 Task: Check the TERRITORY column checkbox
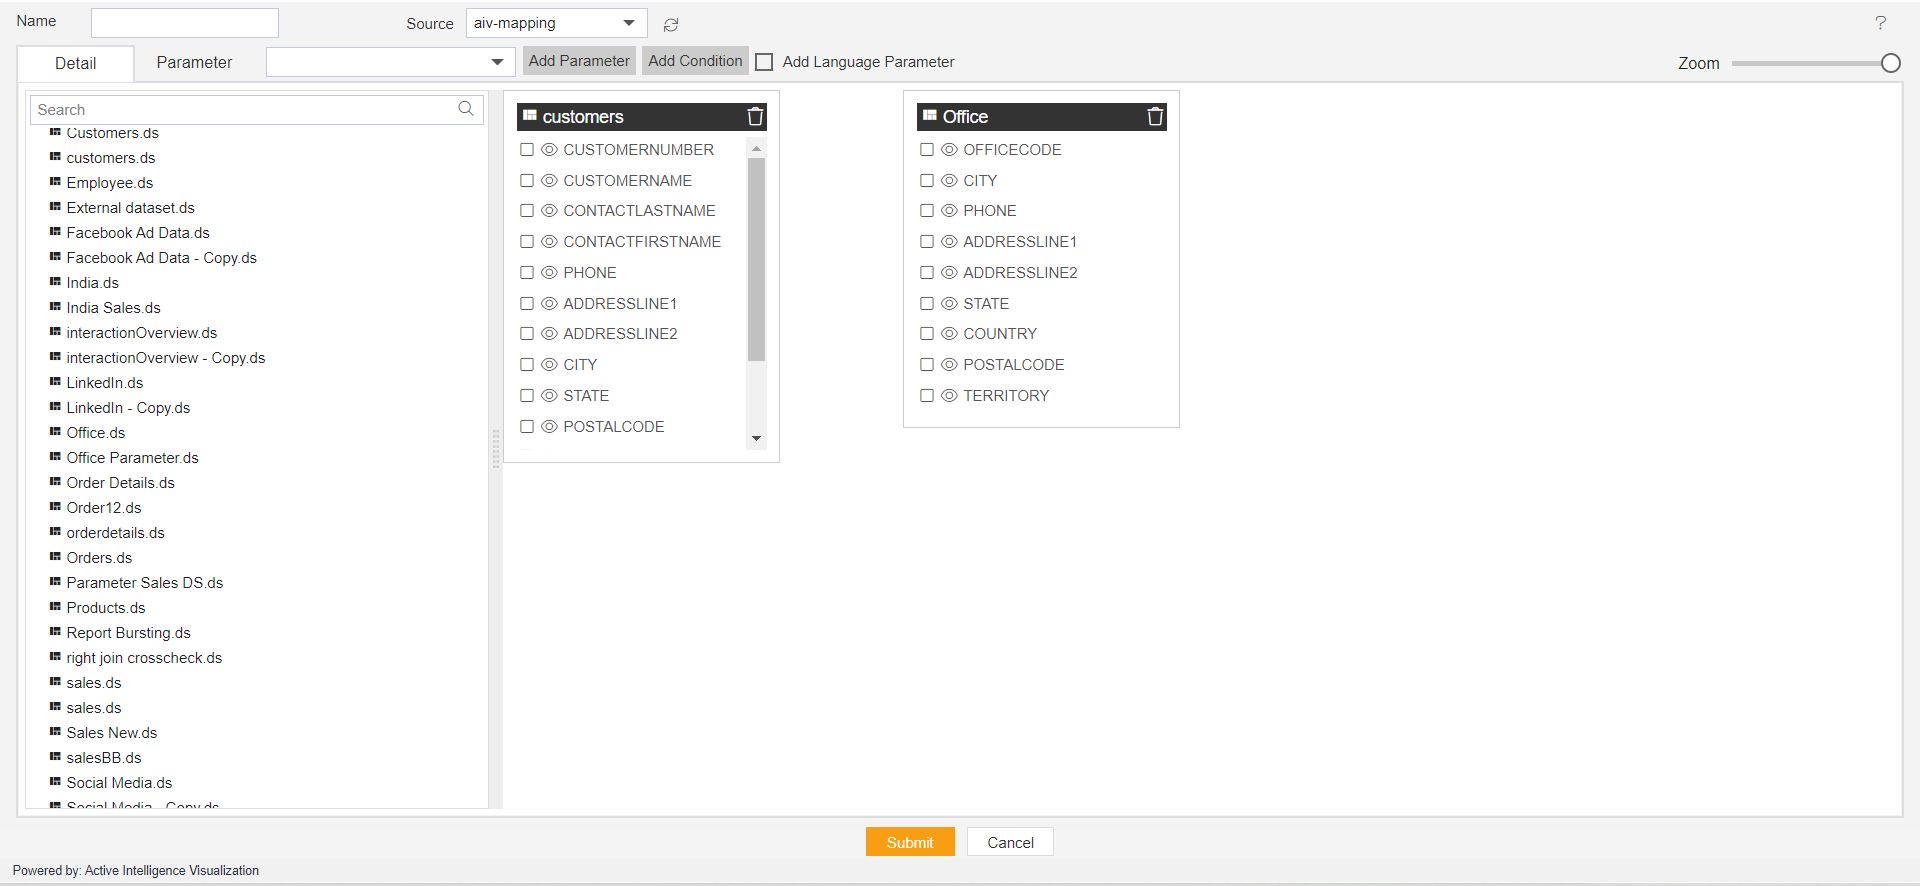[x=927, y=396]
